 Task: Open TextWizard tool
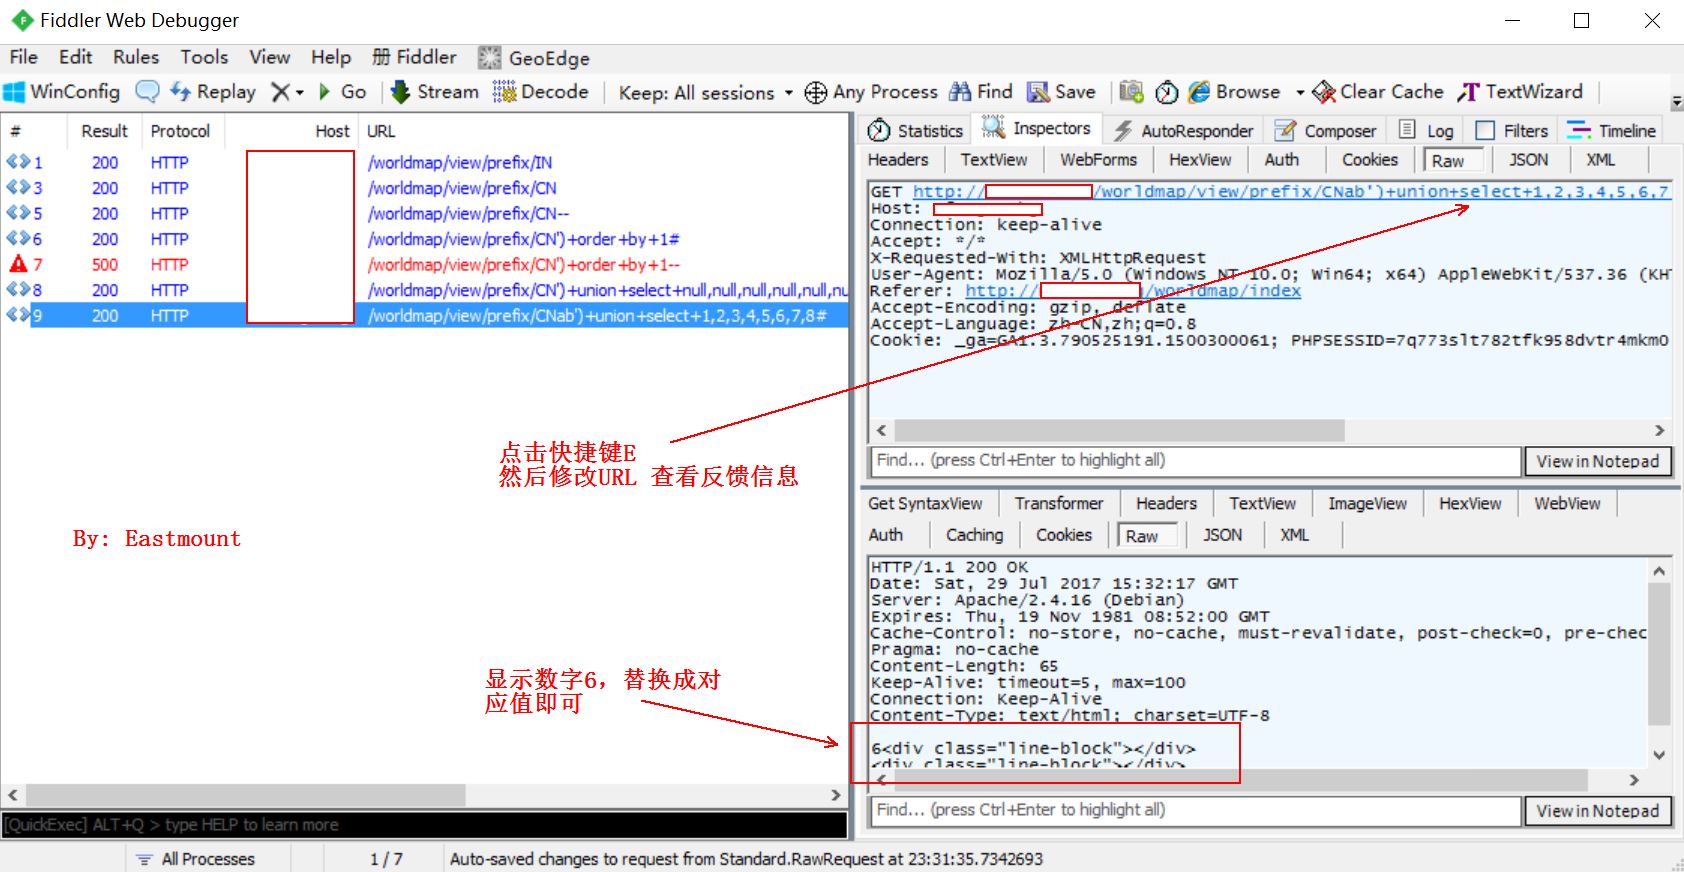coord(1520,92)
